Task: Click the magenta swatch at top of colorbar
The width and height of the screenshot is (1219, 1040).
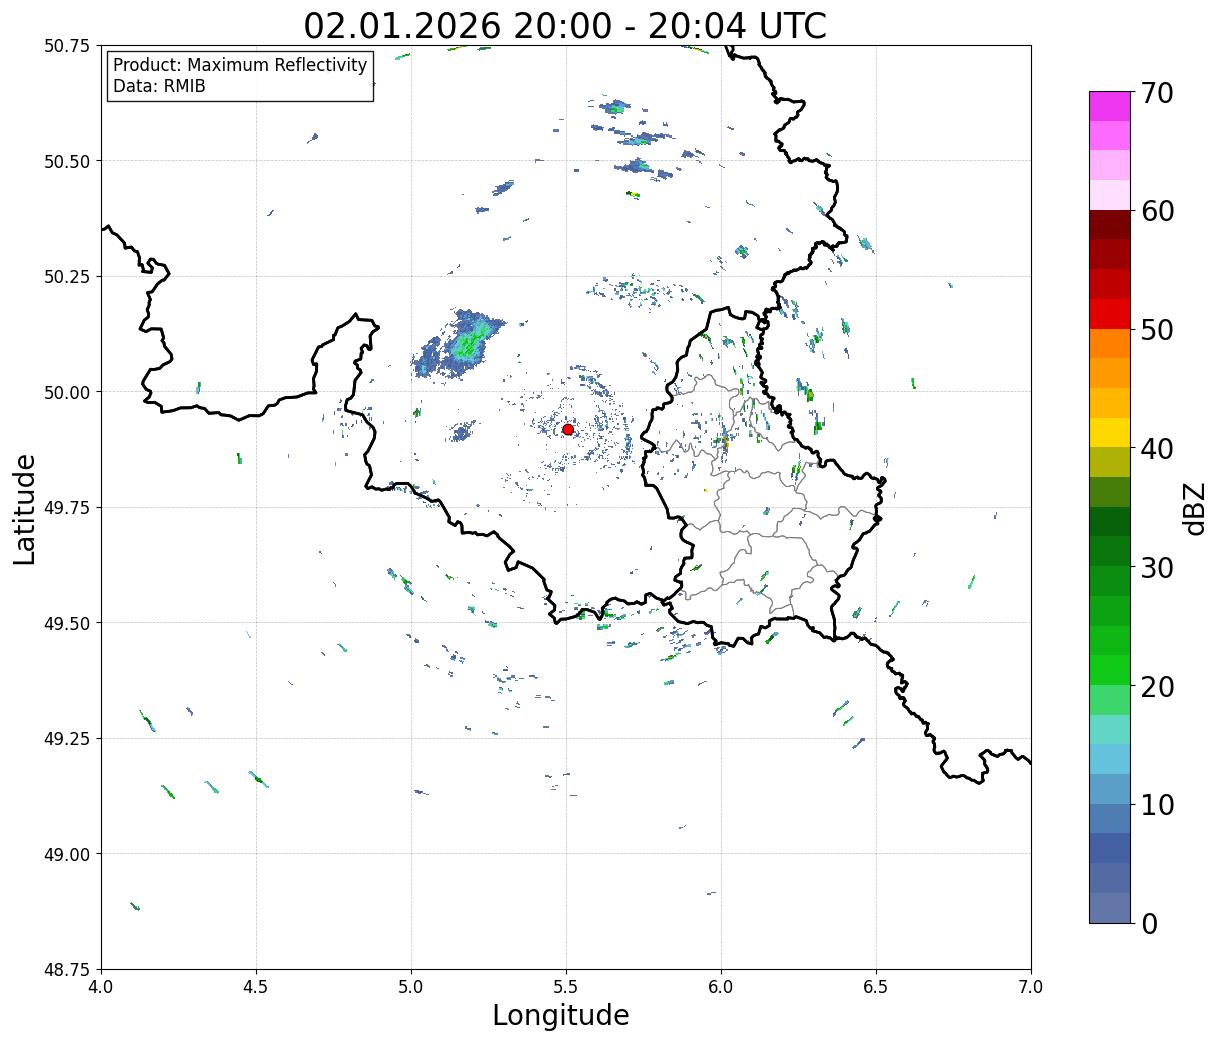Action: click(x=1110, y=106)
